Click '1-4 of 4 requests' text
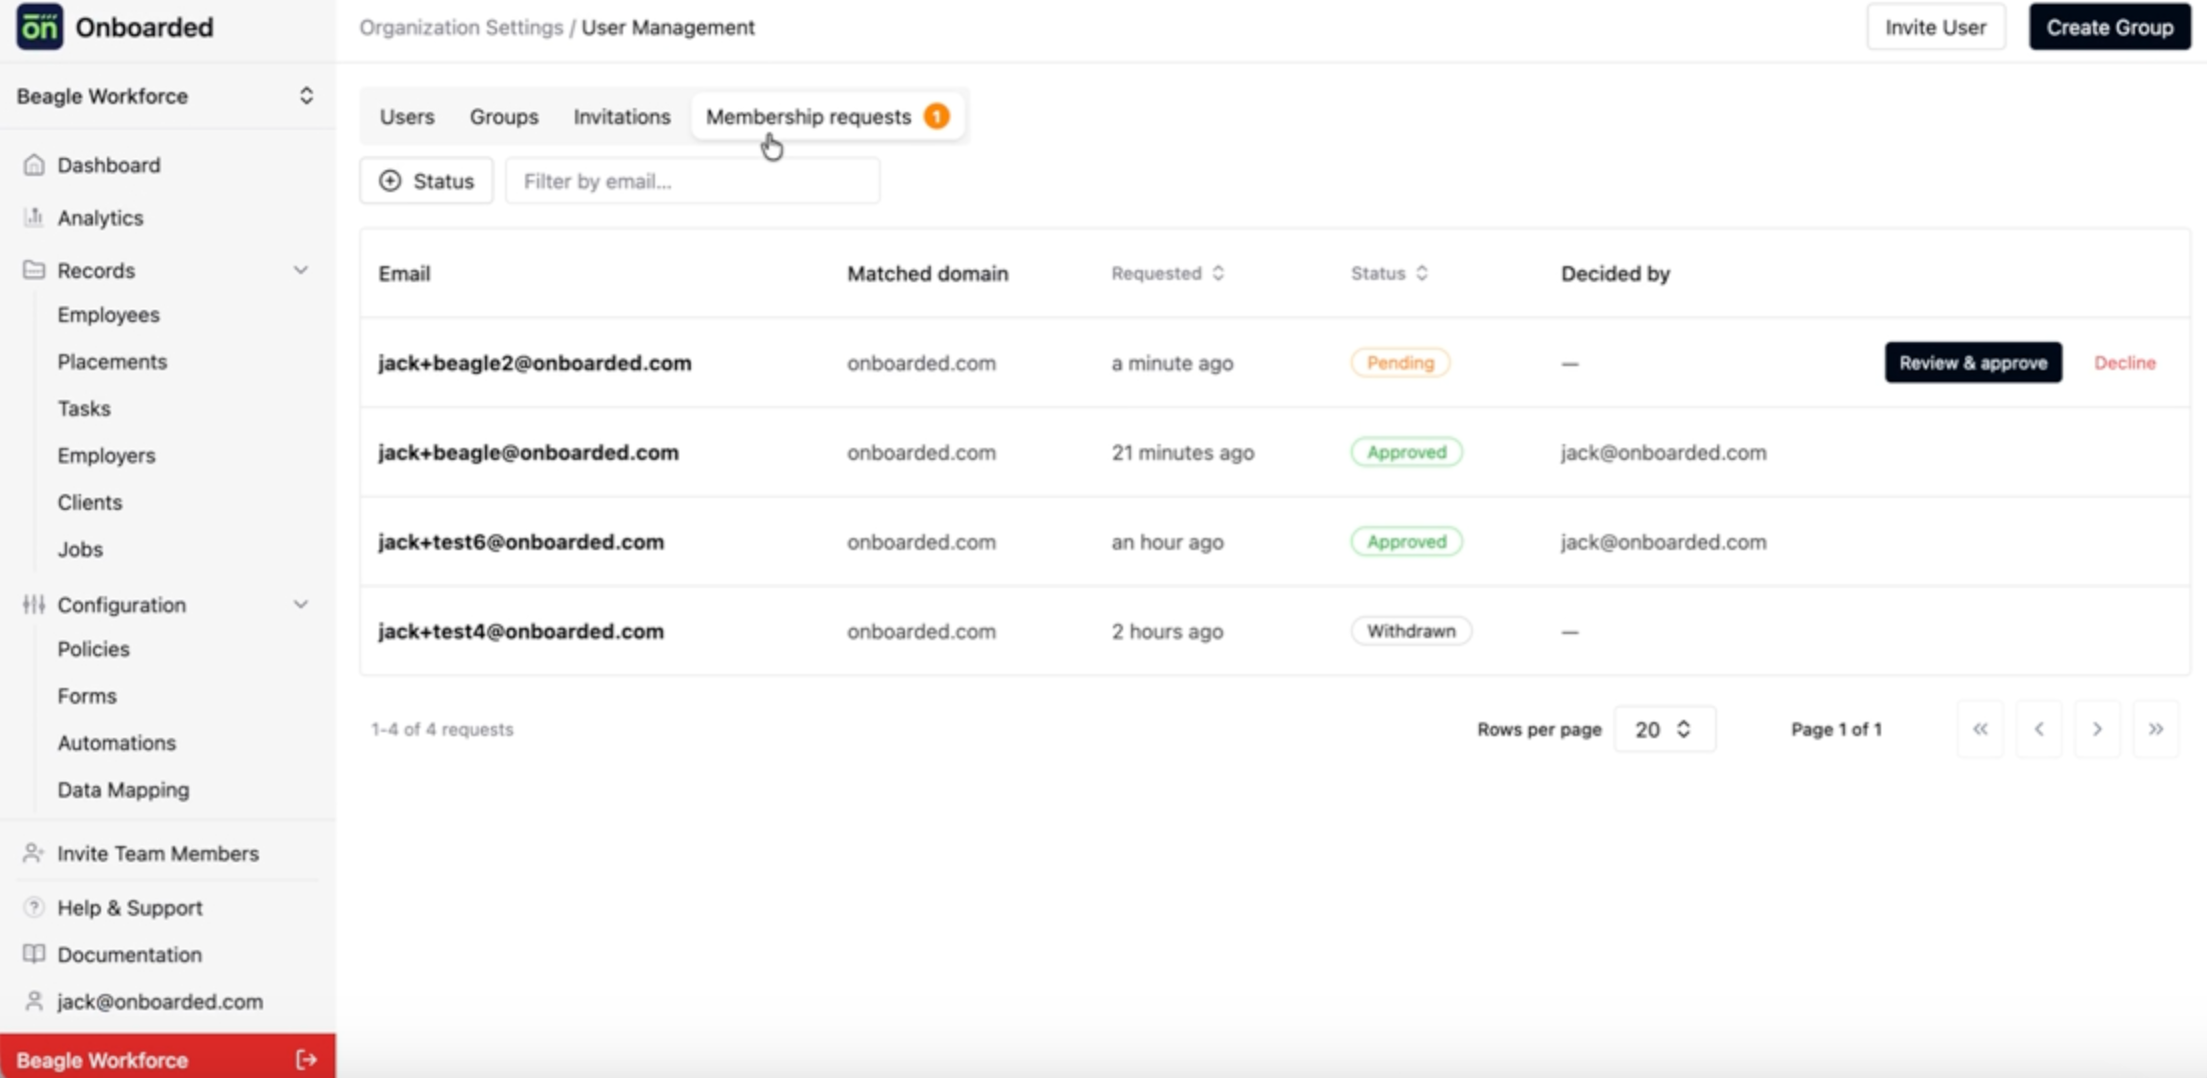This screenshot has width=2207, height=1078. click(x=442, y=729)
